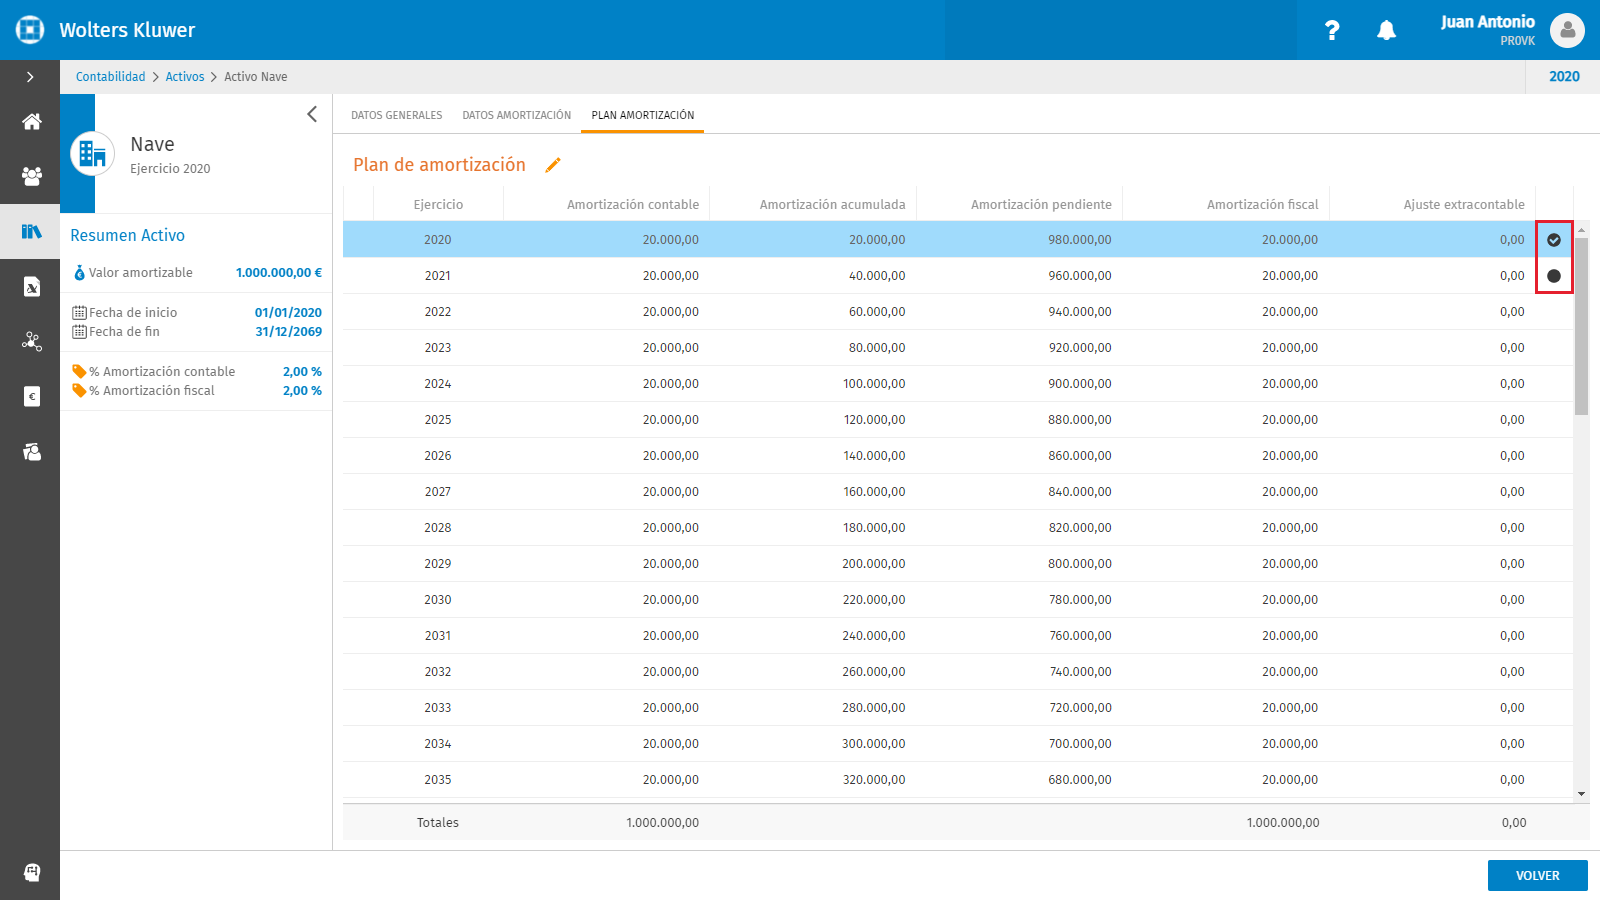Expand the left sidebar with arrow

click(x=30, y=77)
